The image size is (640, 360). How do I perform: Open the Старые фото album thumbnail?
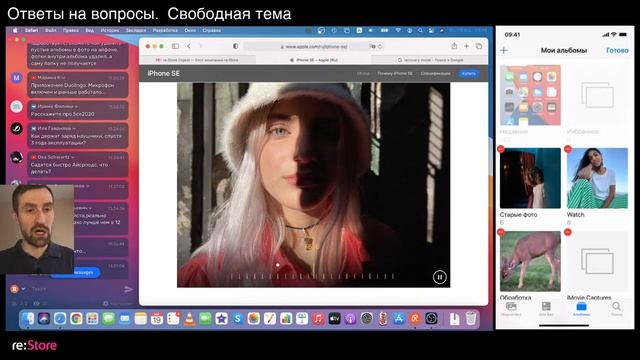point(530,178)
